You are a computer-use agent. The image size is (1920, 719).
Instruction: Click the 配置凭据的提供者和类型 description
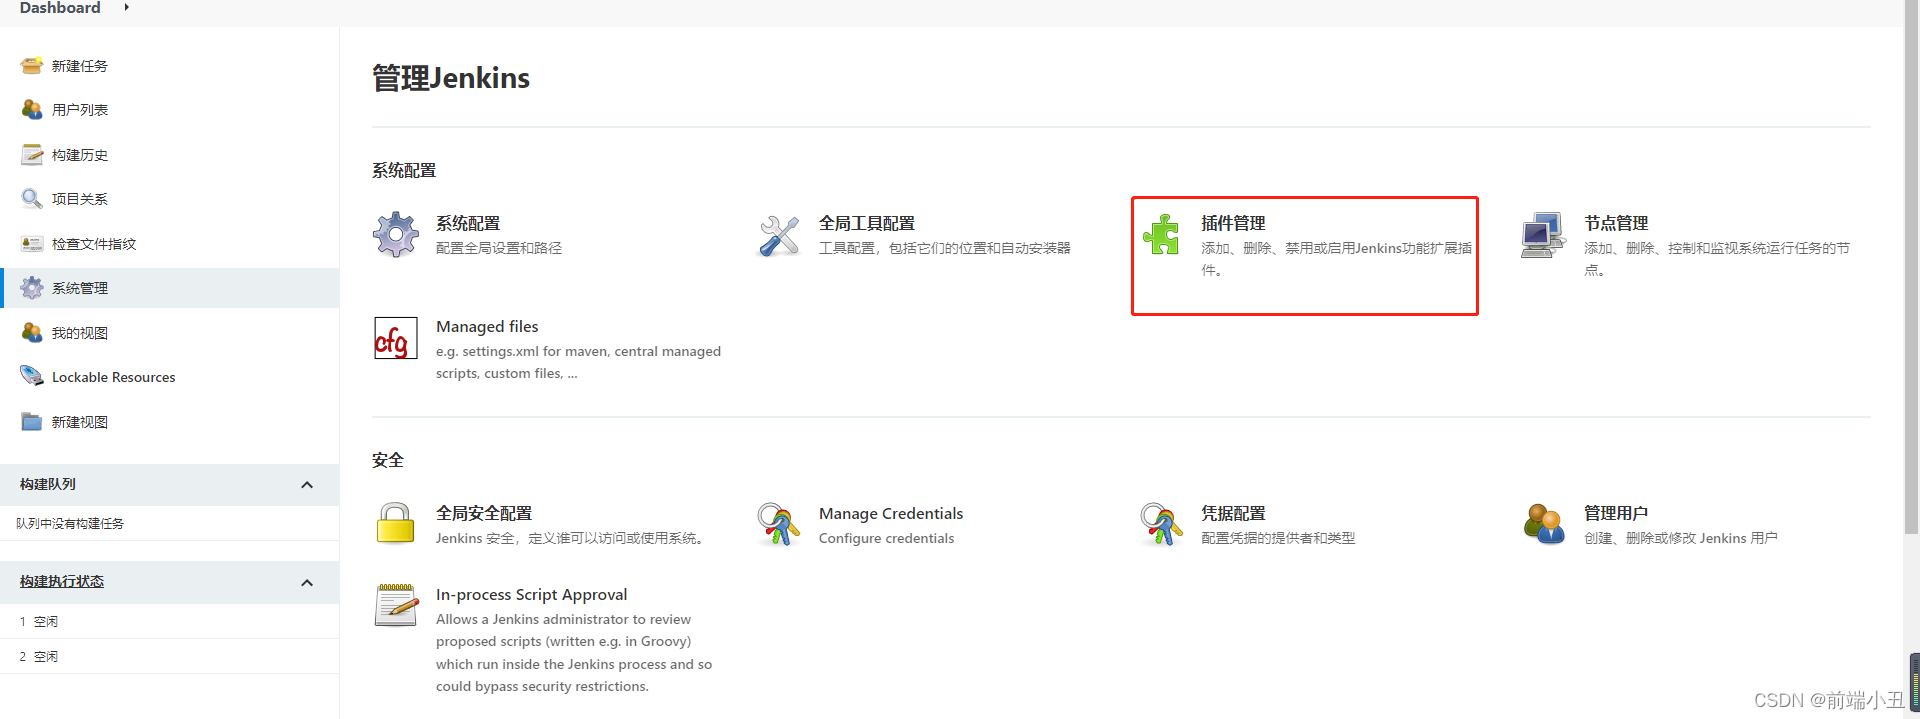(x=1278, y=538)
